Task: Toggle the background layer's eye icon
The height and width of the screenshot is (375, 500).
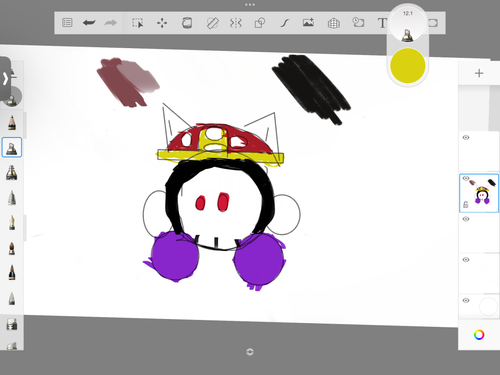Action: click(466, 300)
